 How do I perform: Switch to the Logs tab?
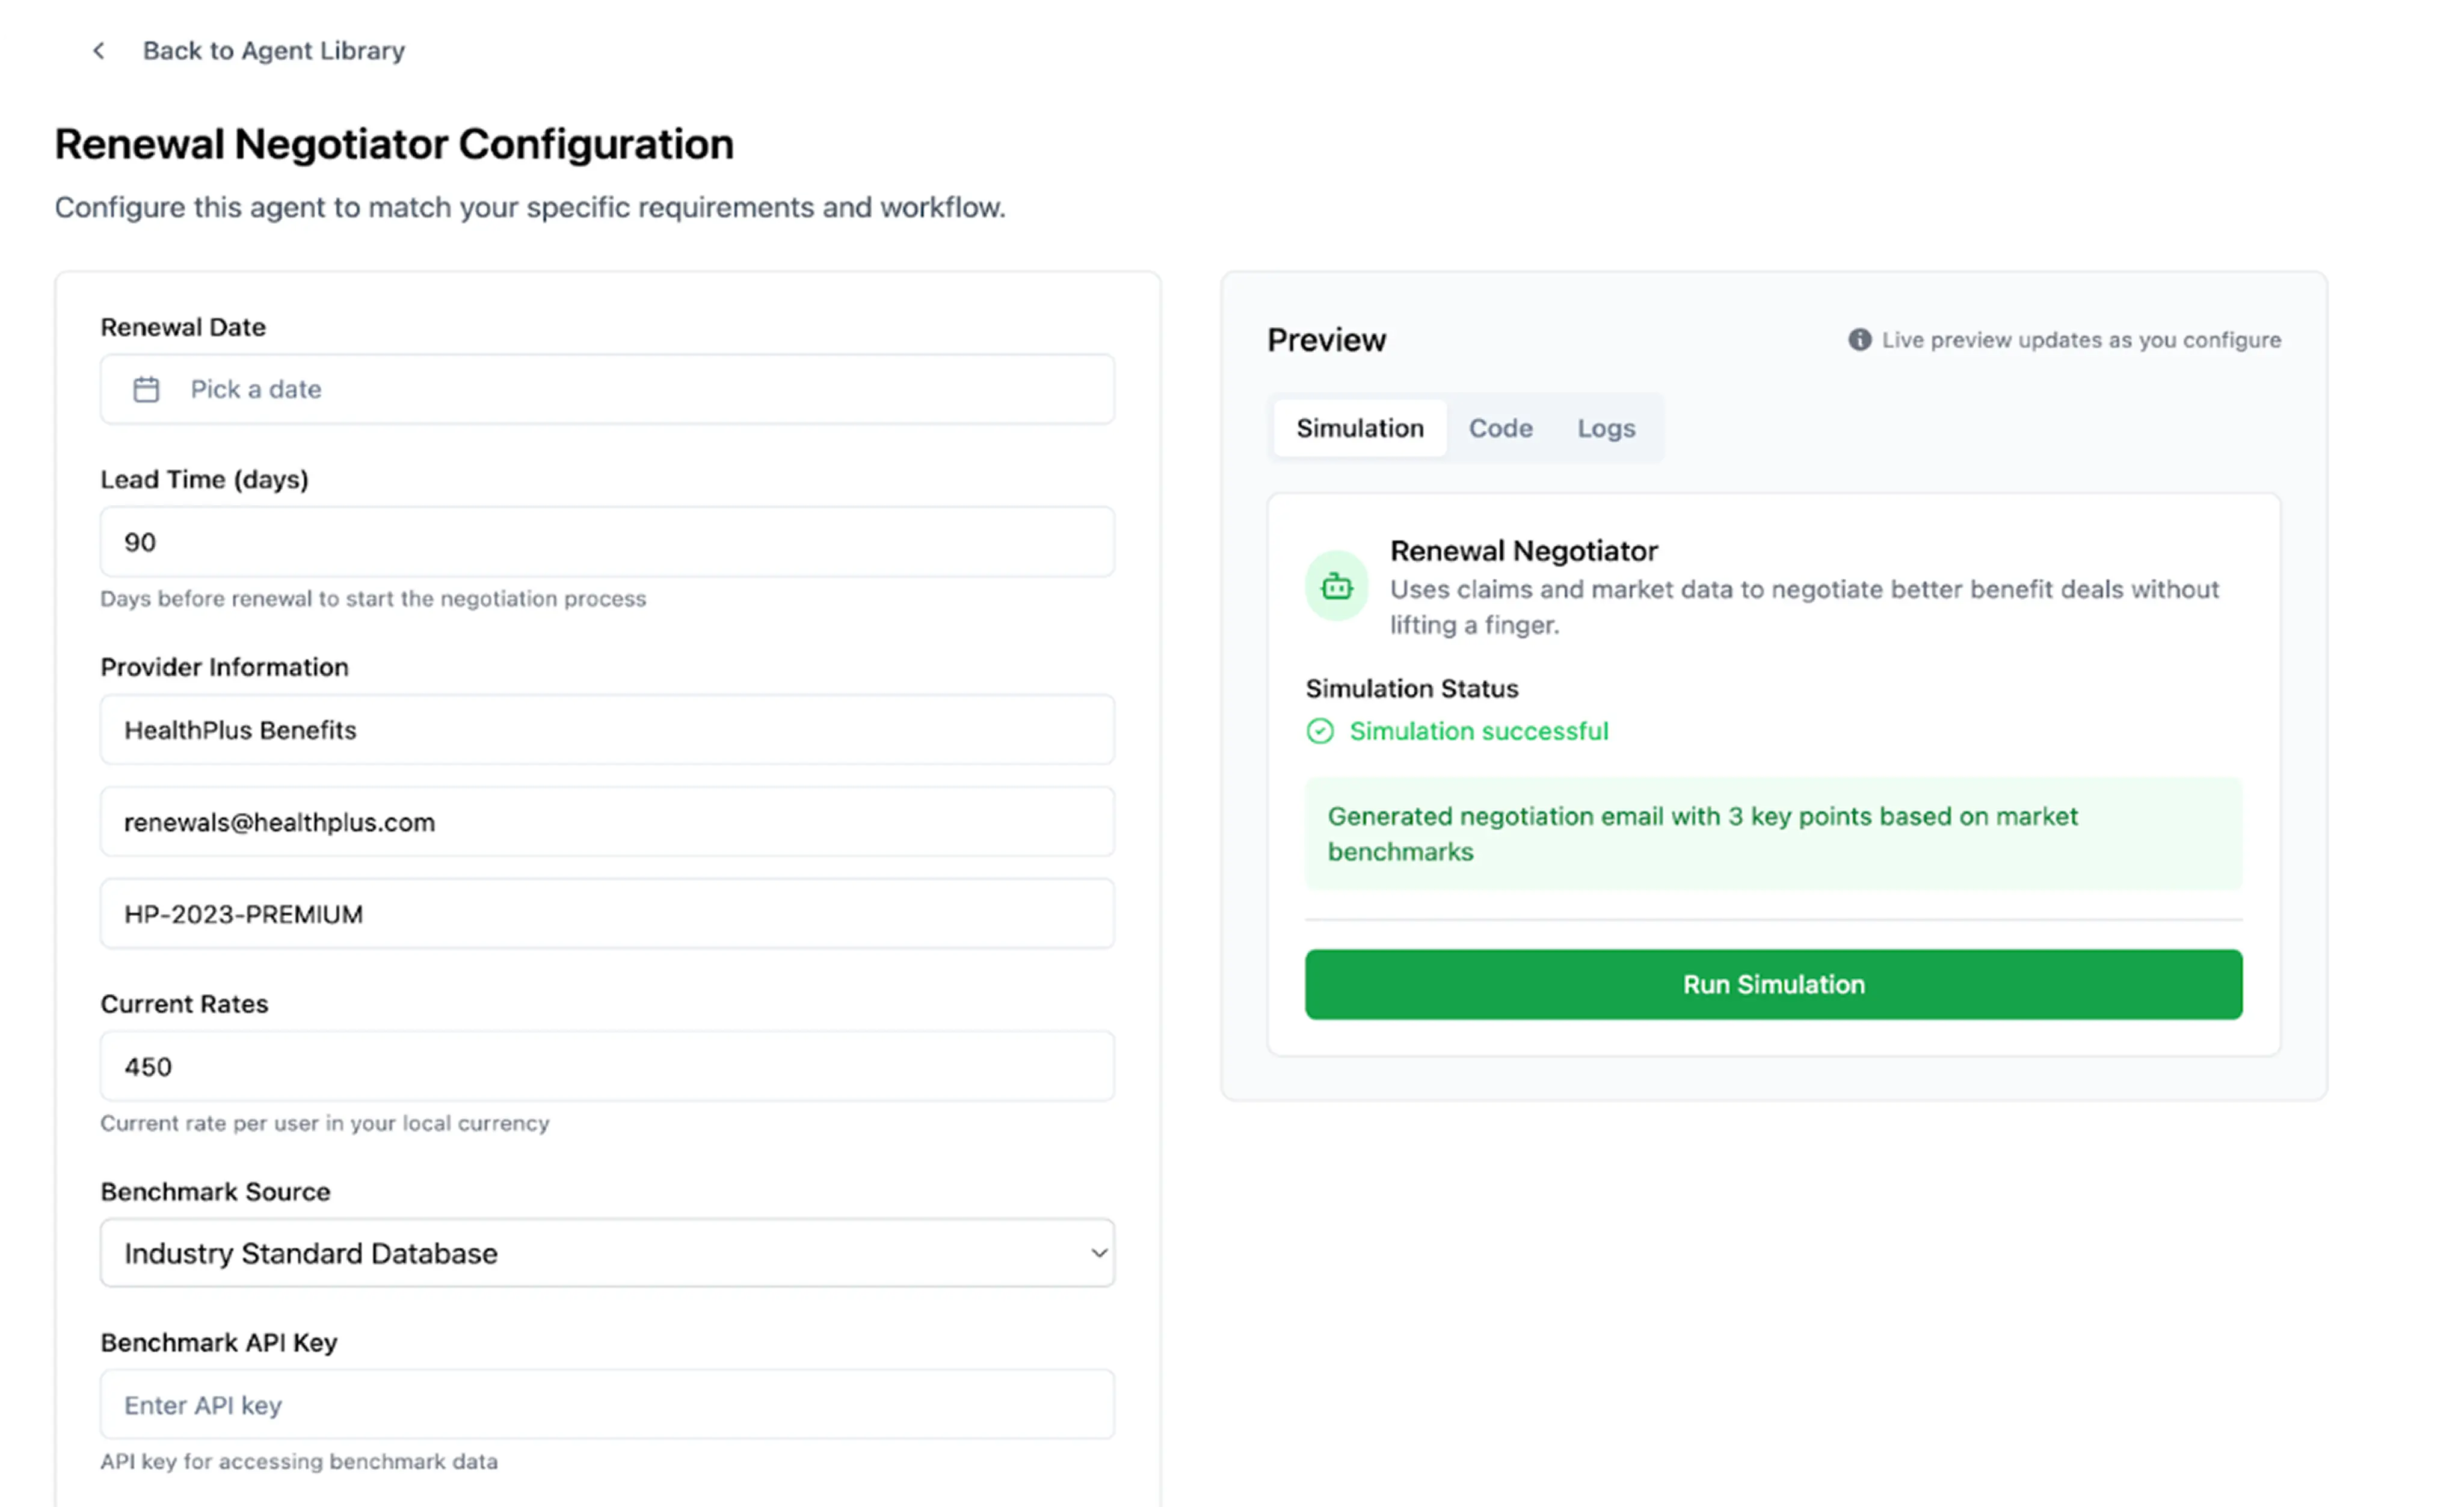pyautogui.click(x=1606, y=428)
